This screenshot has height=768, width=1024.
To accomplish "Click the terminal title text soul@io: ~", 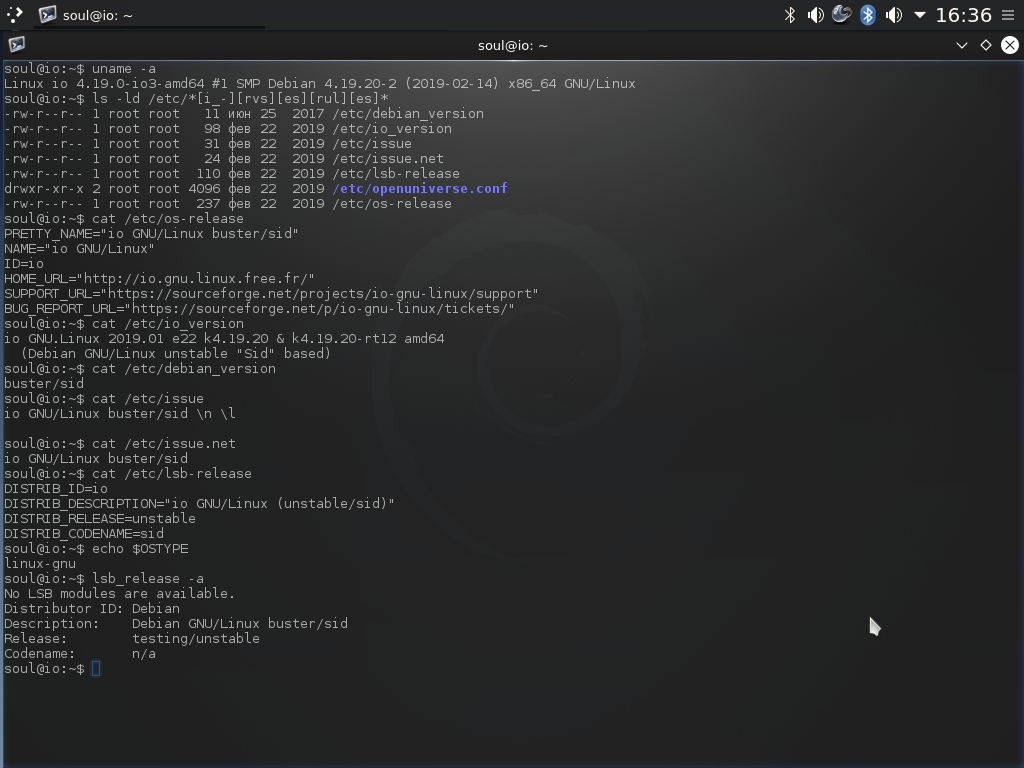I will 513,46.
